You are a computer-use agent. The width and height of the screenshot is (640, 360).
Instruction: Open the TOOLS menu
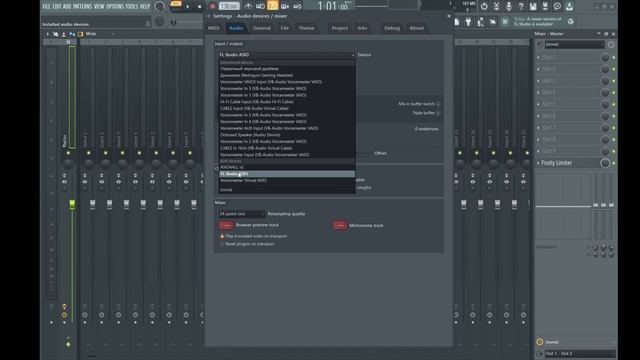(x=131, y=6)
